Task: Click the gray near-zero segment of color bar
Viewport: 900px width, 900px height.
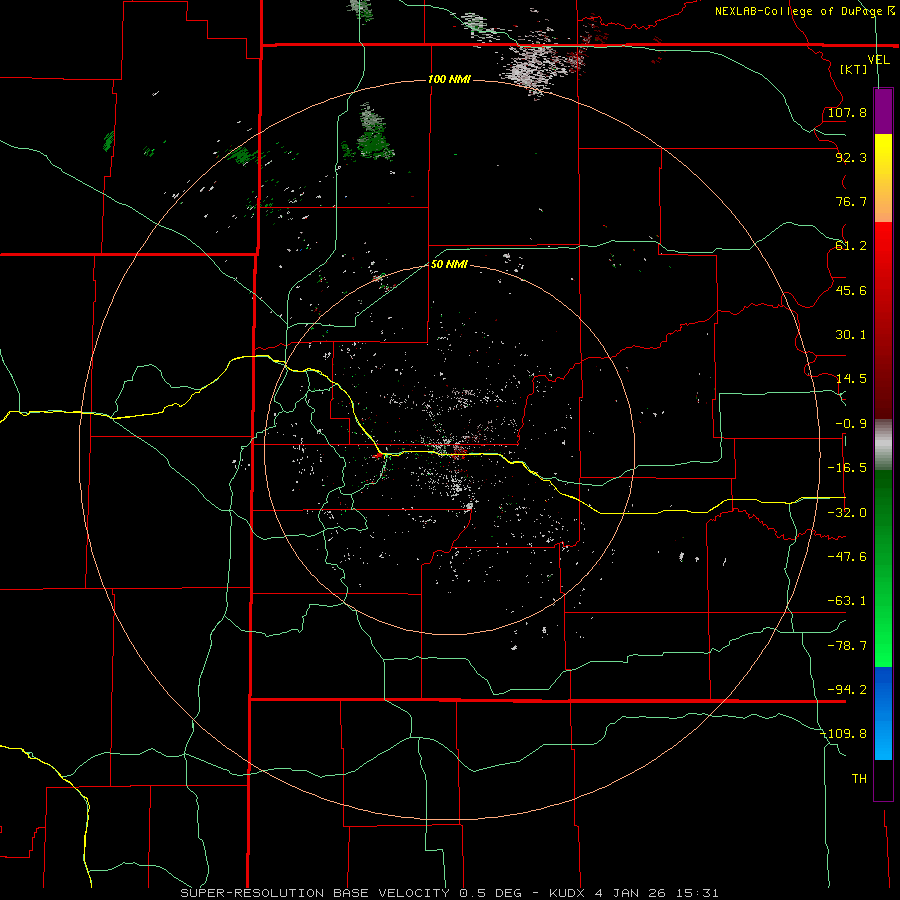Action: [x=883, y=445]
